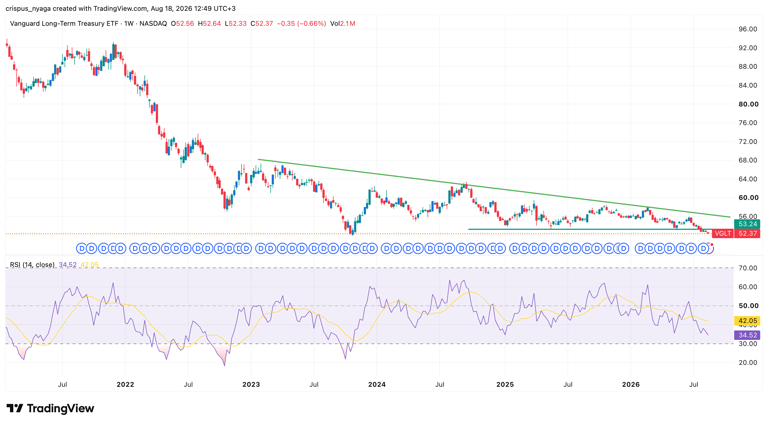Click 92.00 on the price scale
768x425 pixels.
748,48
